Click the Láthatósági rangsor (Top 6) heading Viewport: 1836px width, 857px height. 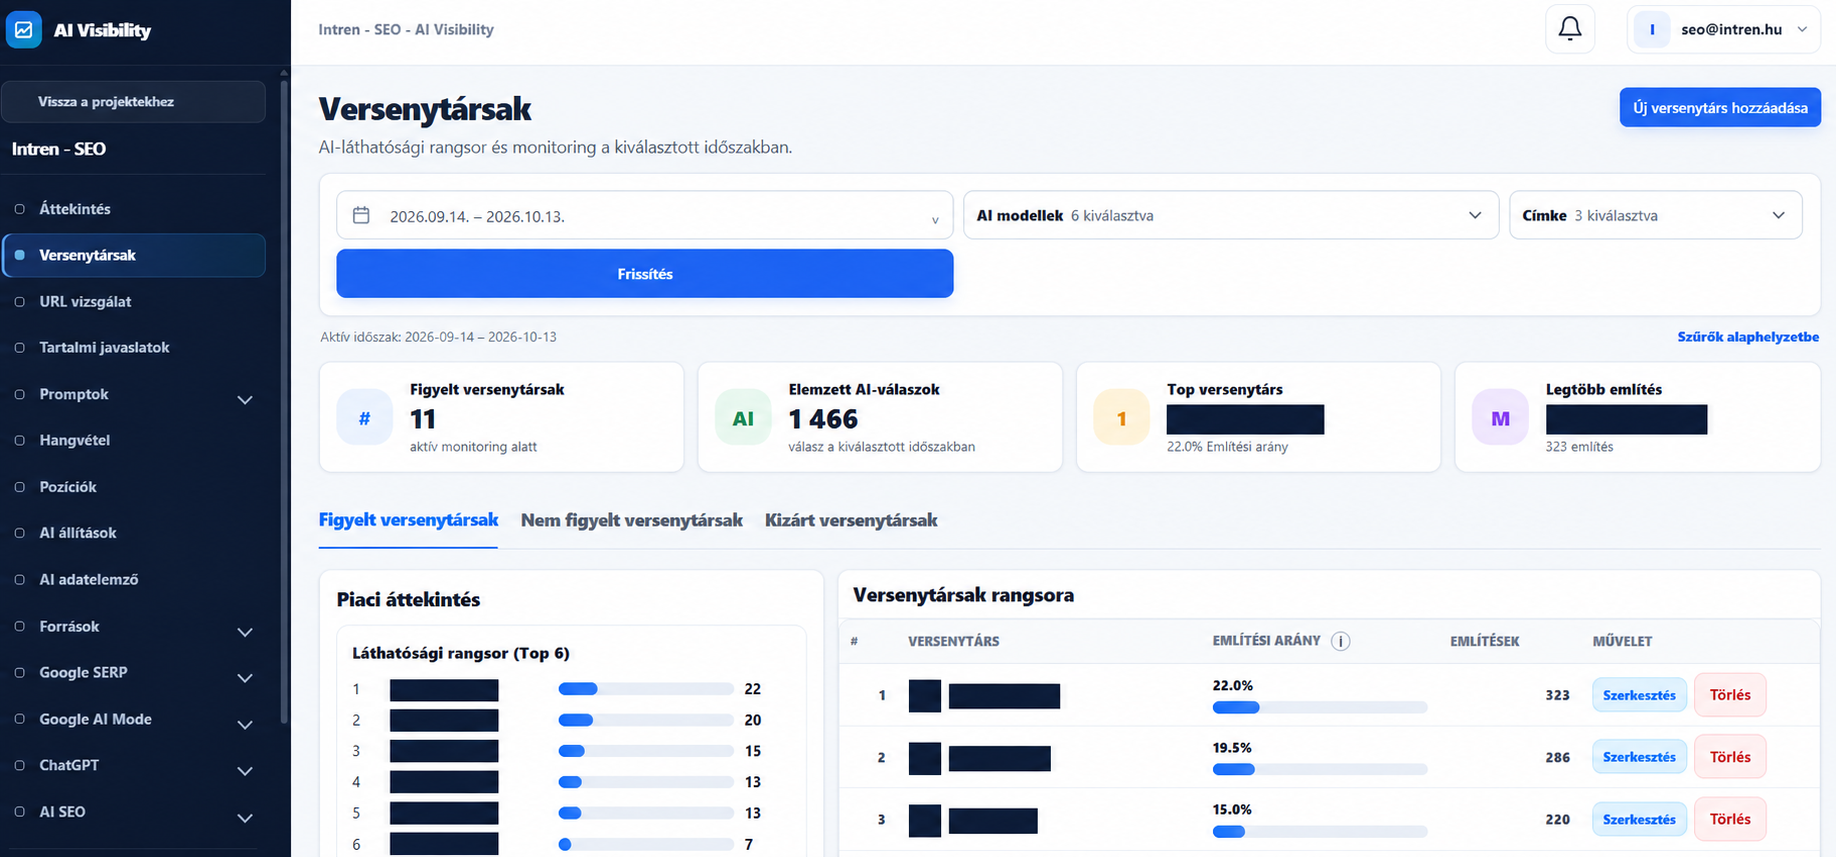tap(461, 653)
